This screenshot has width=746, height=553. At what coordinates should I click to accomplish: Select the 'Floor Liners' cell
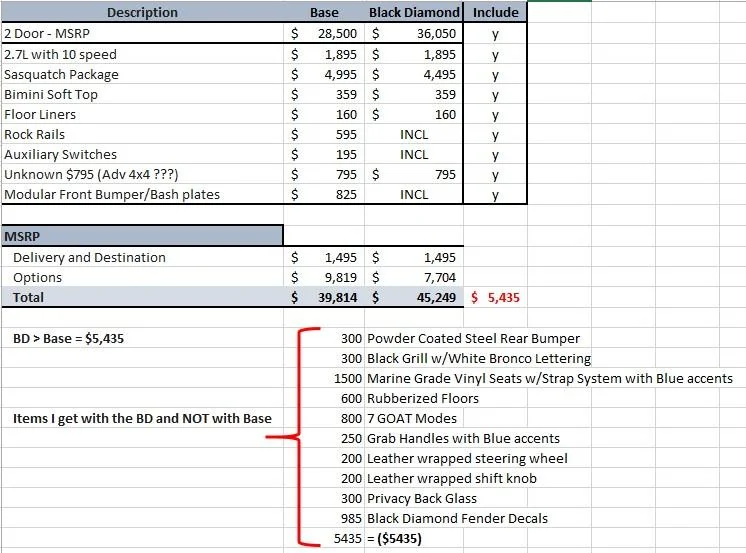[142, 114]
